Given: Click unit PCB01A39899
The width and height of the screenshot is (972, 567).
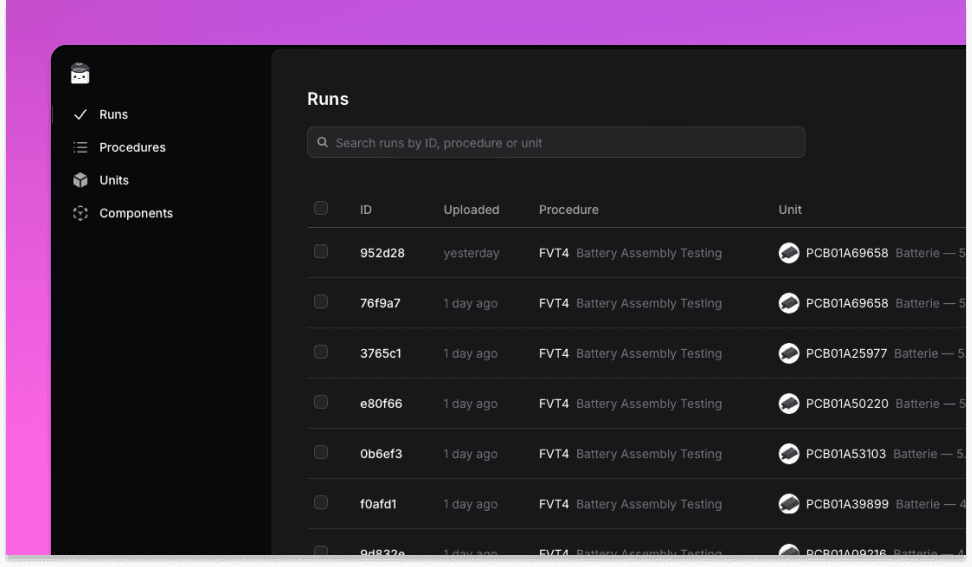Looking at the screenshot, I should click(847, 504).
